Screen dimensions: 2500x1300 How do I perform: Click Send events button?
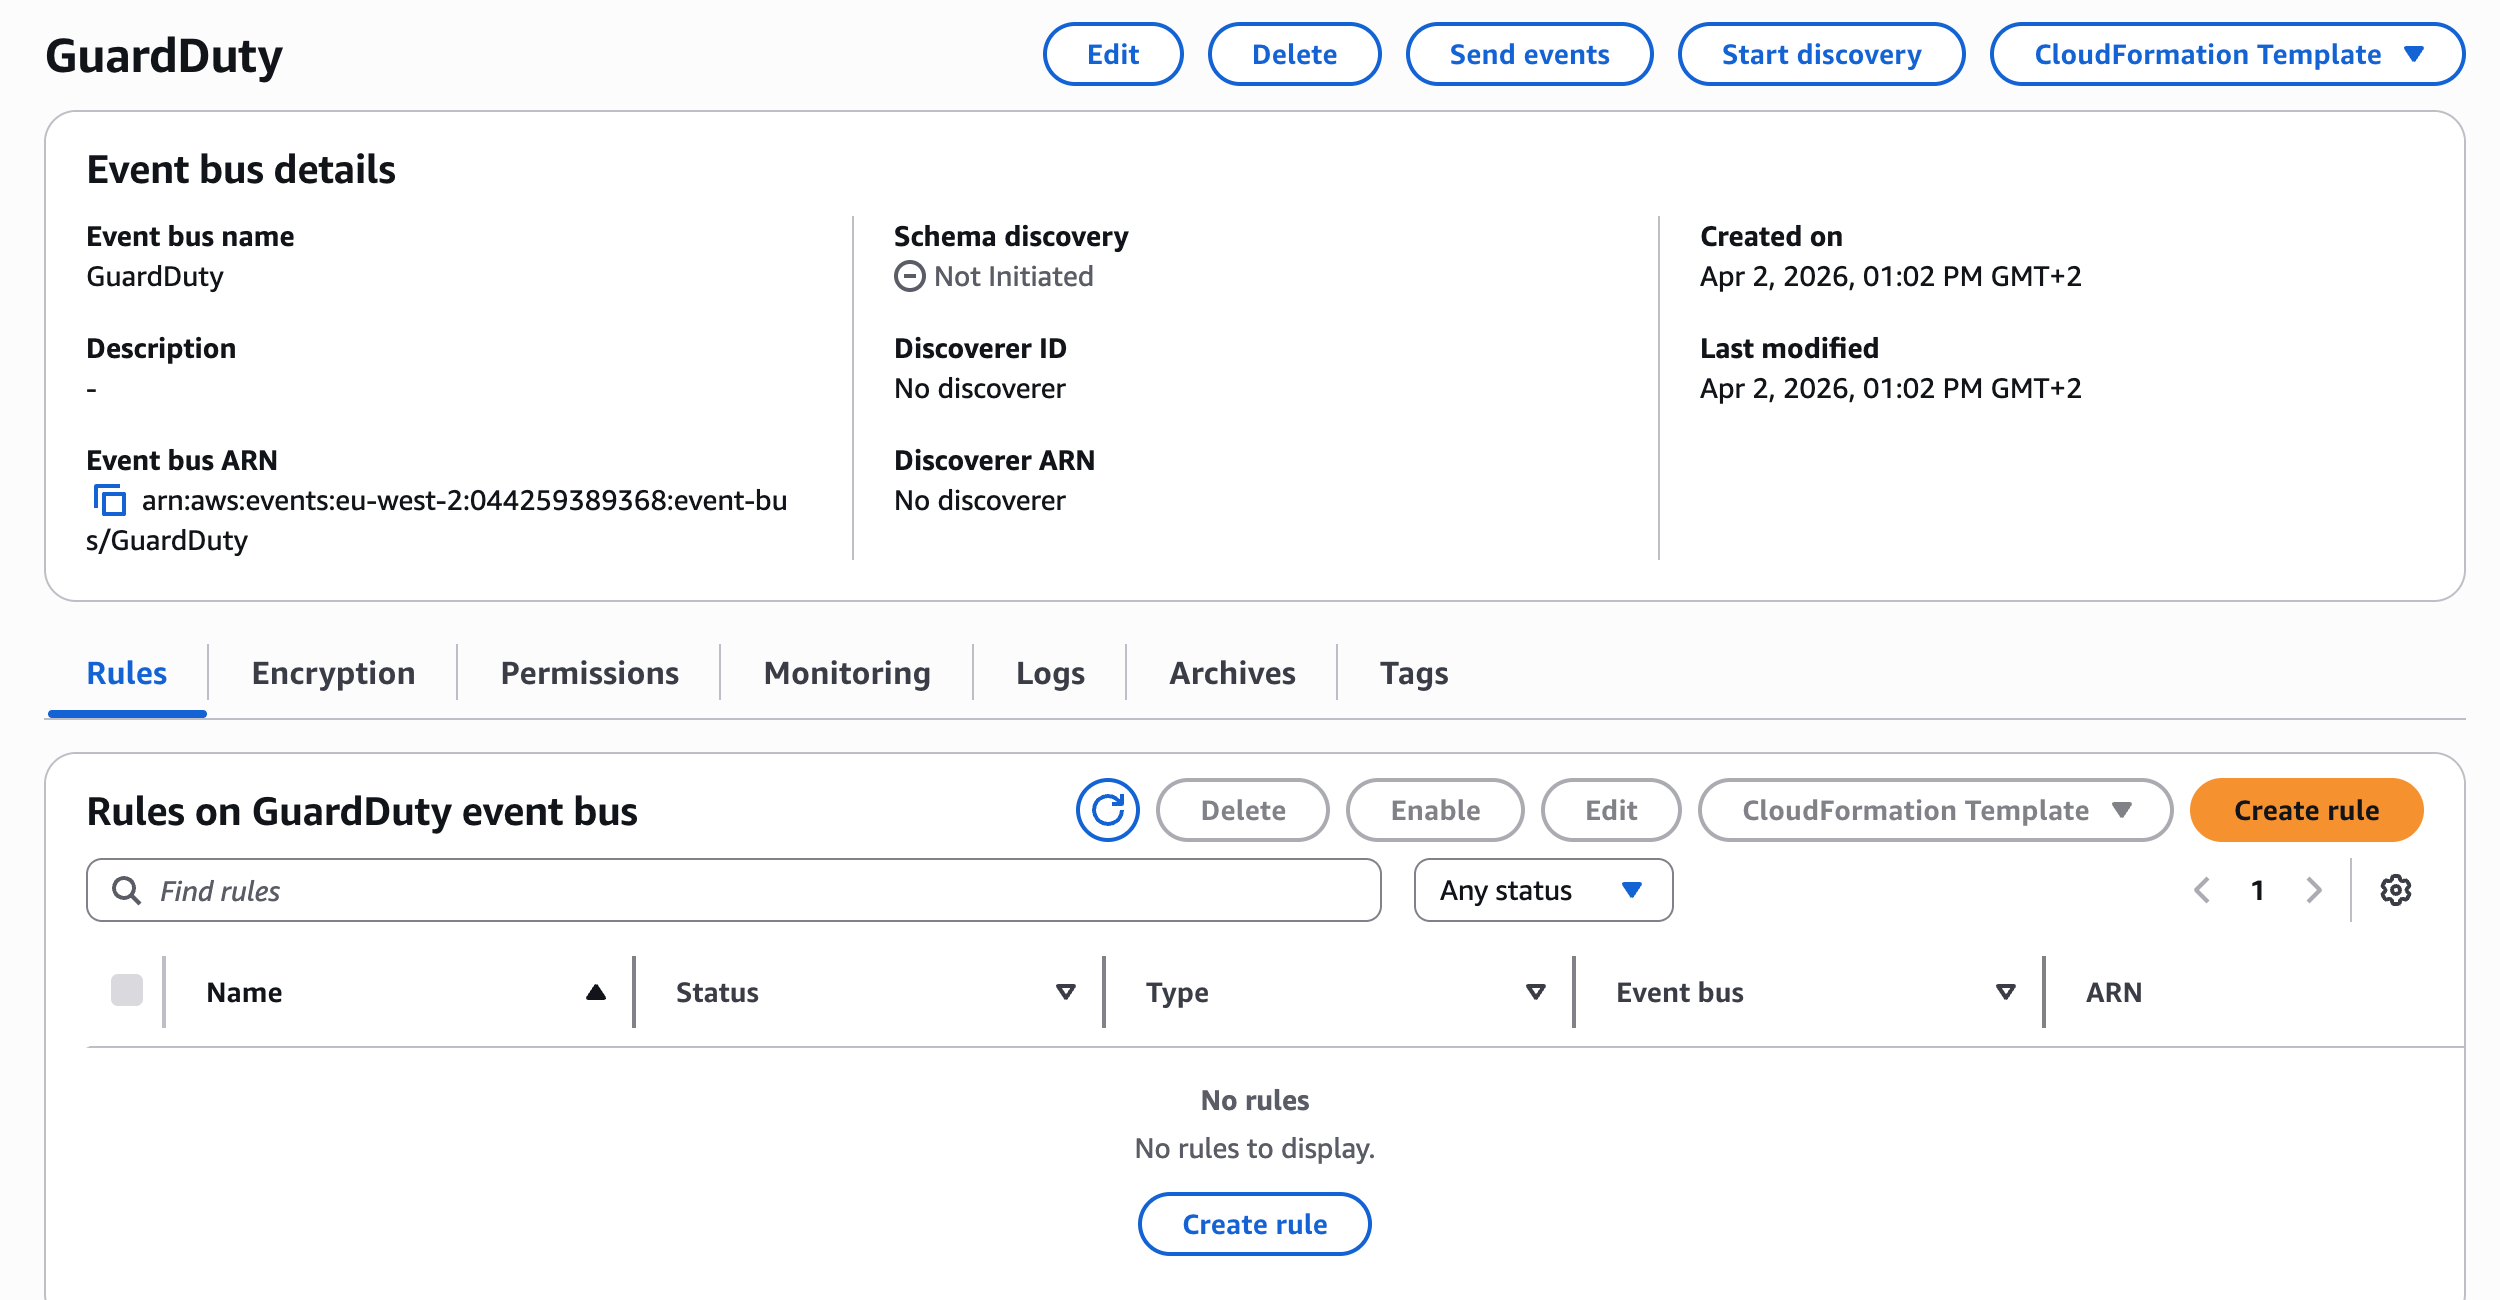[x=1529, y=54]
